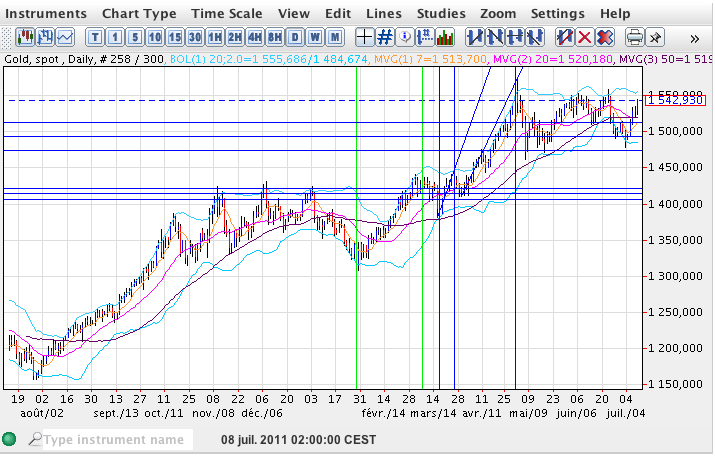Open the Studies menu
Viewport: 715px width, 458px height.
click(441, 14)
